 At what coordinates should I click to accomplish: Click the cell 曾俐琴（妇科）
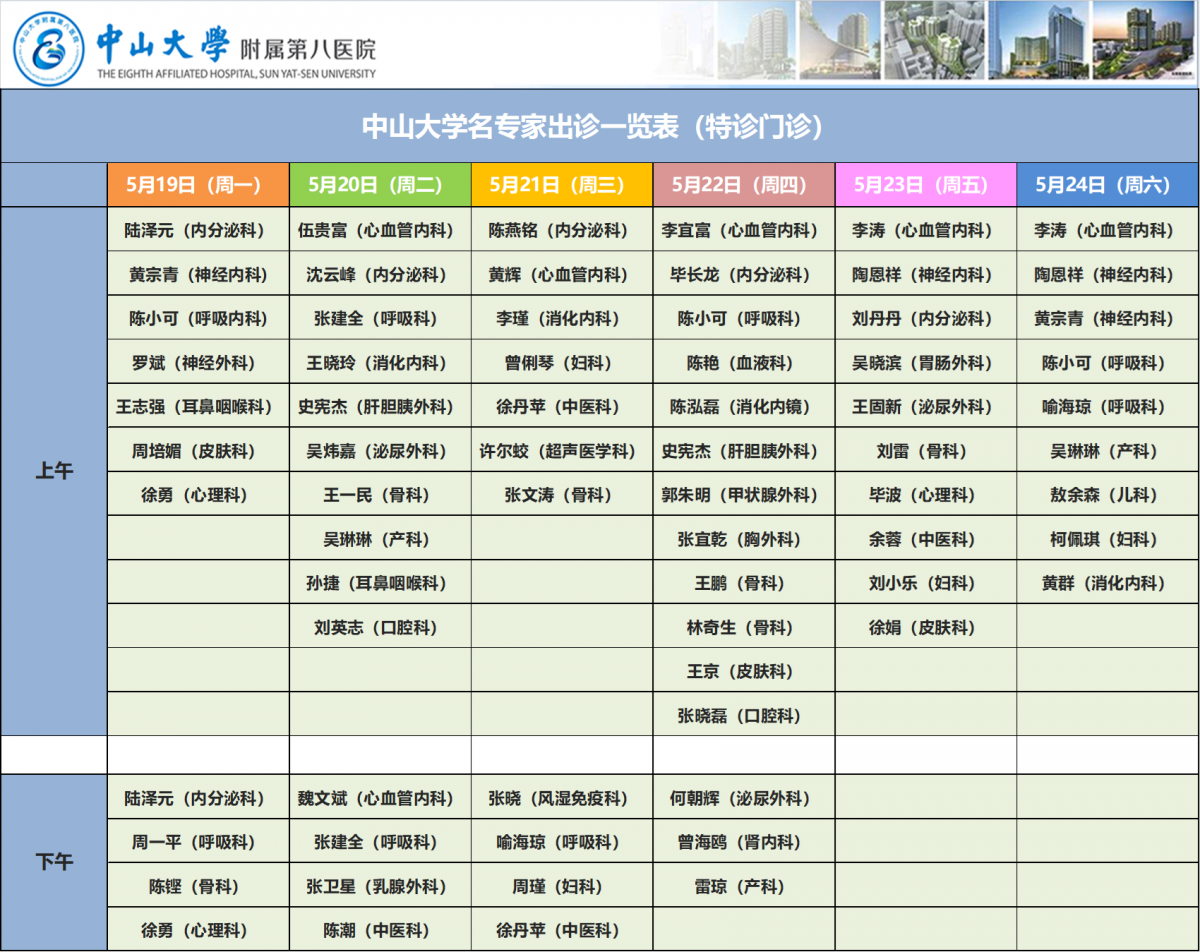tap(562, 363)
